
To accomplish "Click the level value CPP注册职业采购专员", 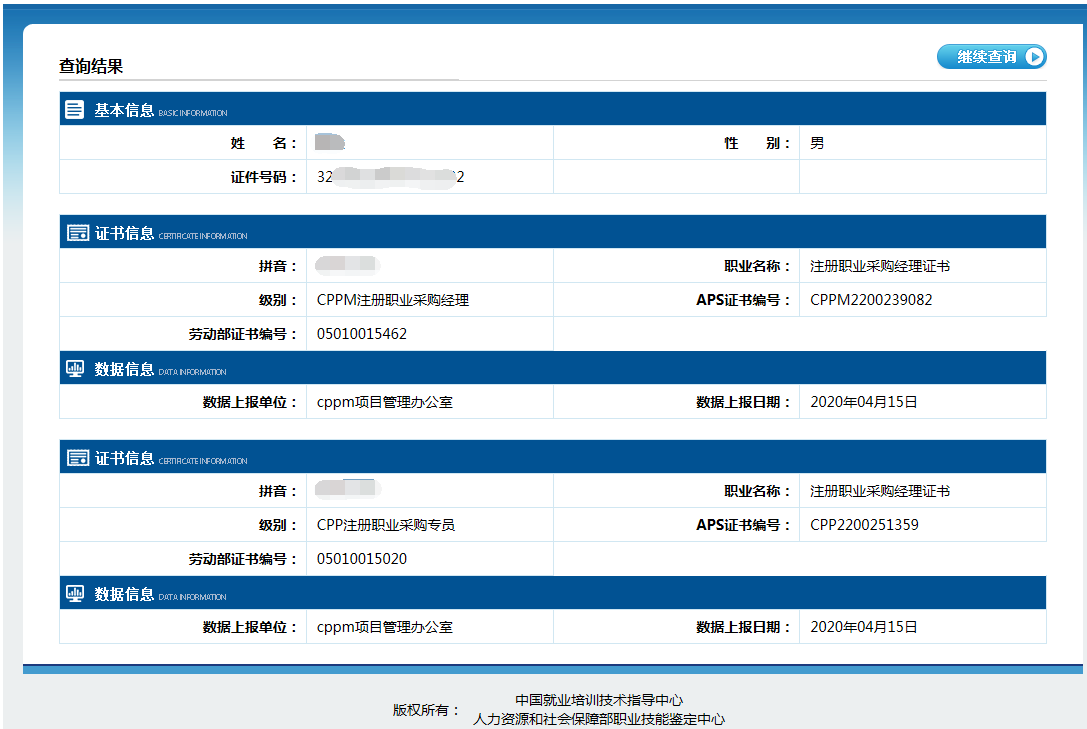I will point(386,525).
